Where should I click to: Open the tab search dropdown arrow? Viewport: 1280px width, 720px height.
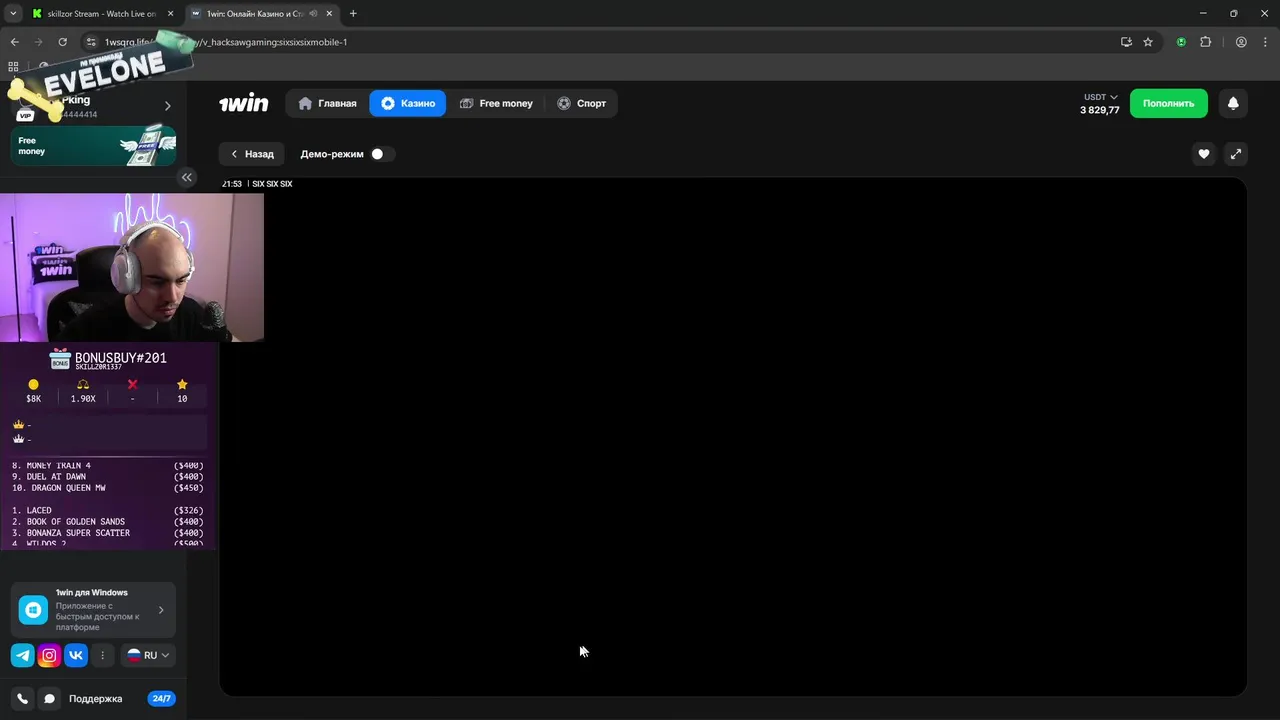click(x=13, y=14)
